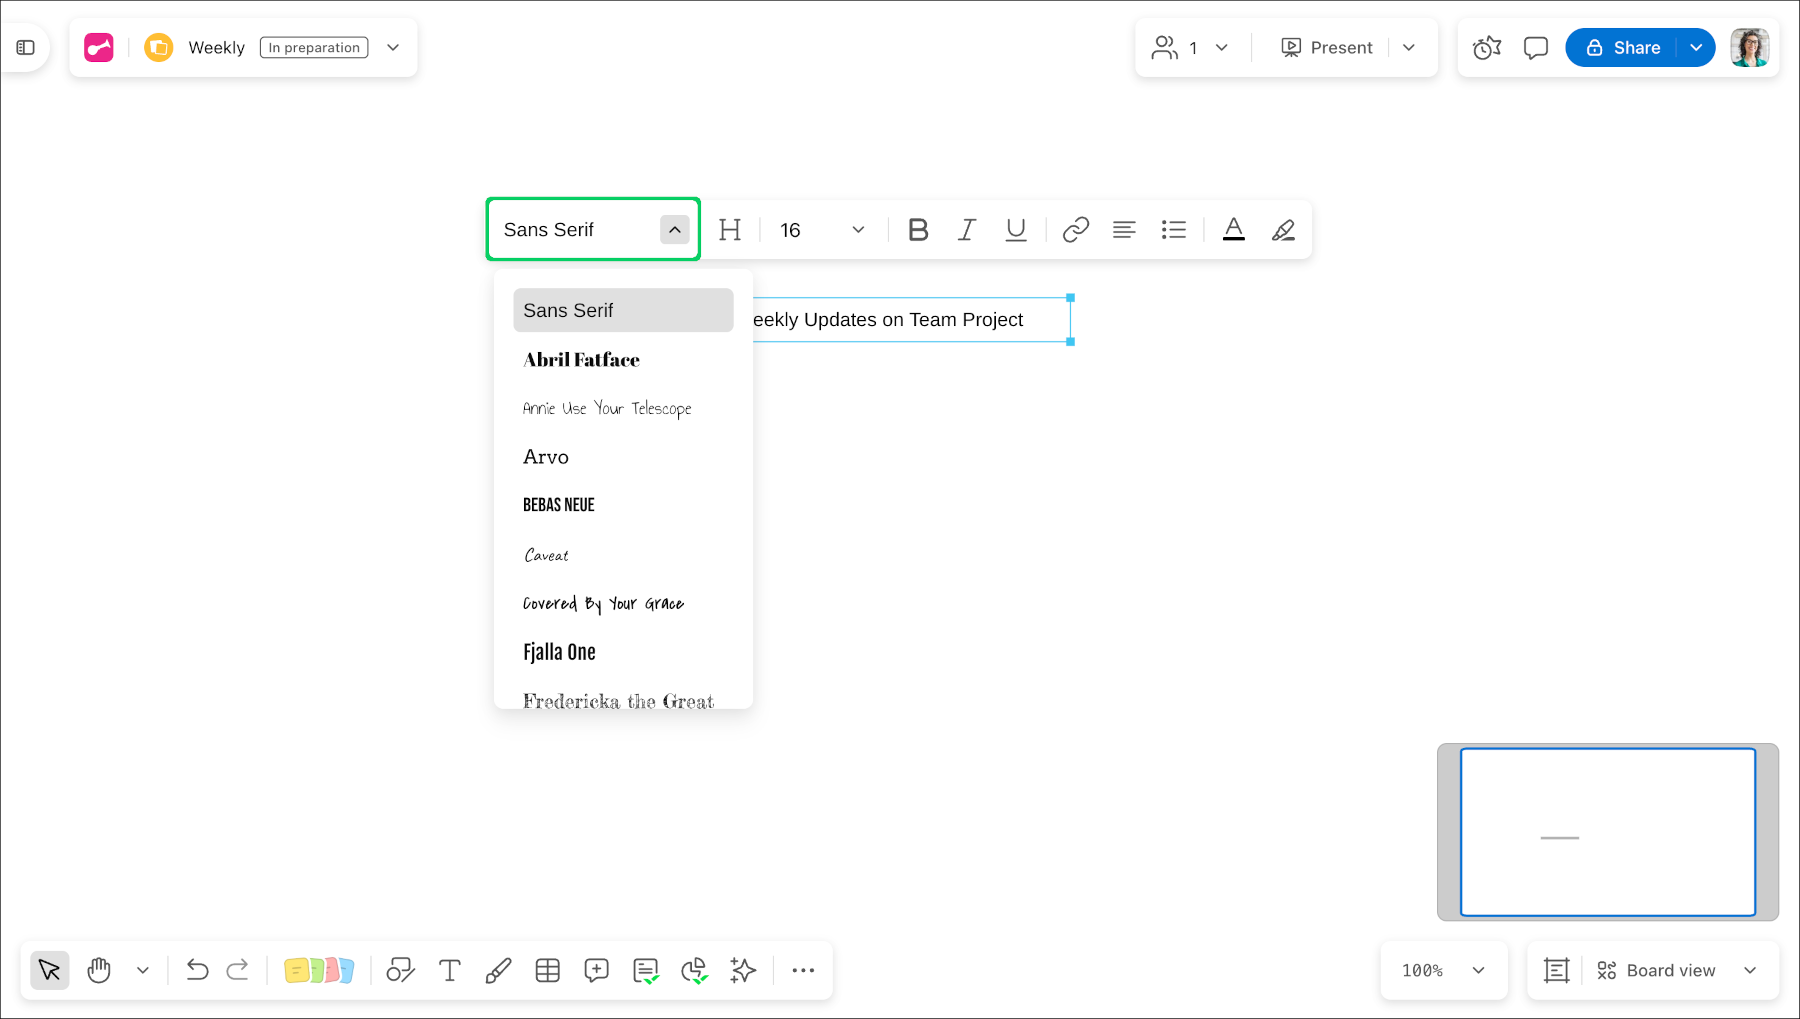Open the text alignment options
The width and height of the screenshot is (1800, 1019).
click(1124, 230)
